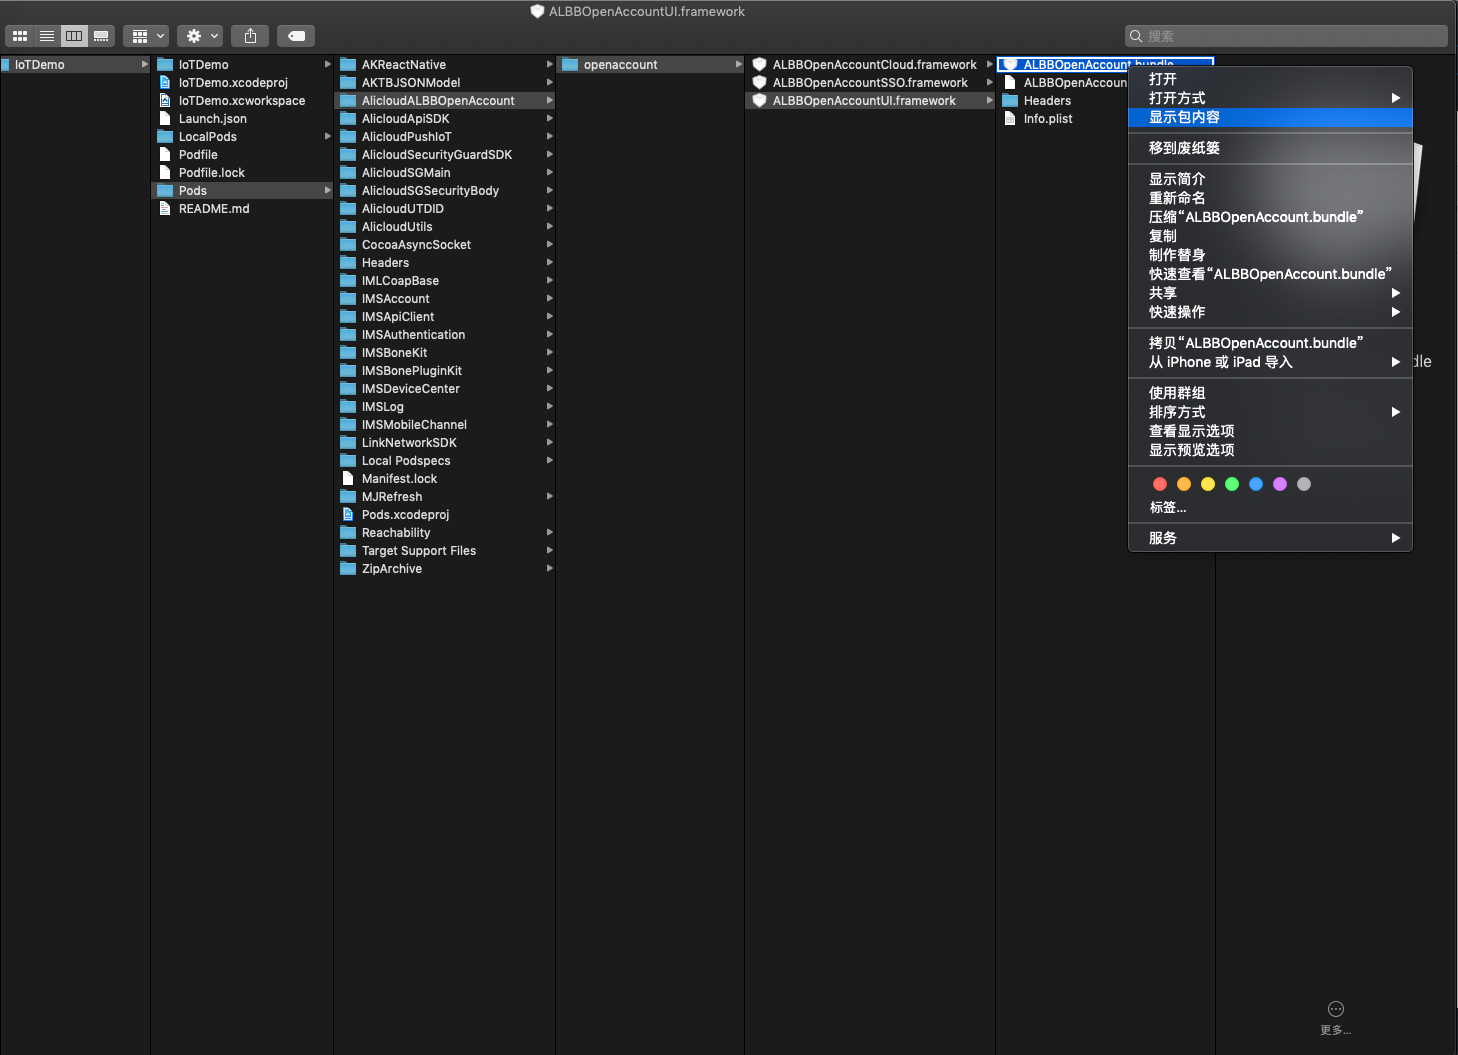Open the group-by arrangement dropdown

click(146, 36)
